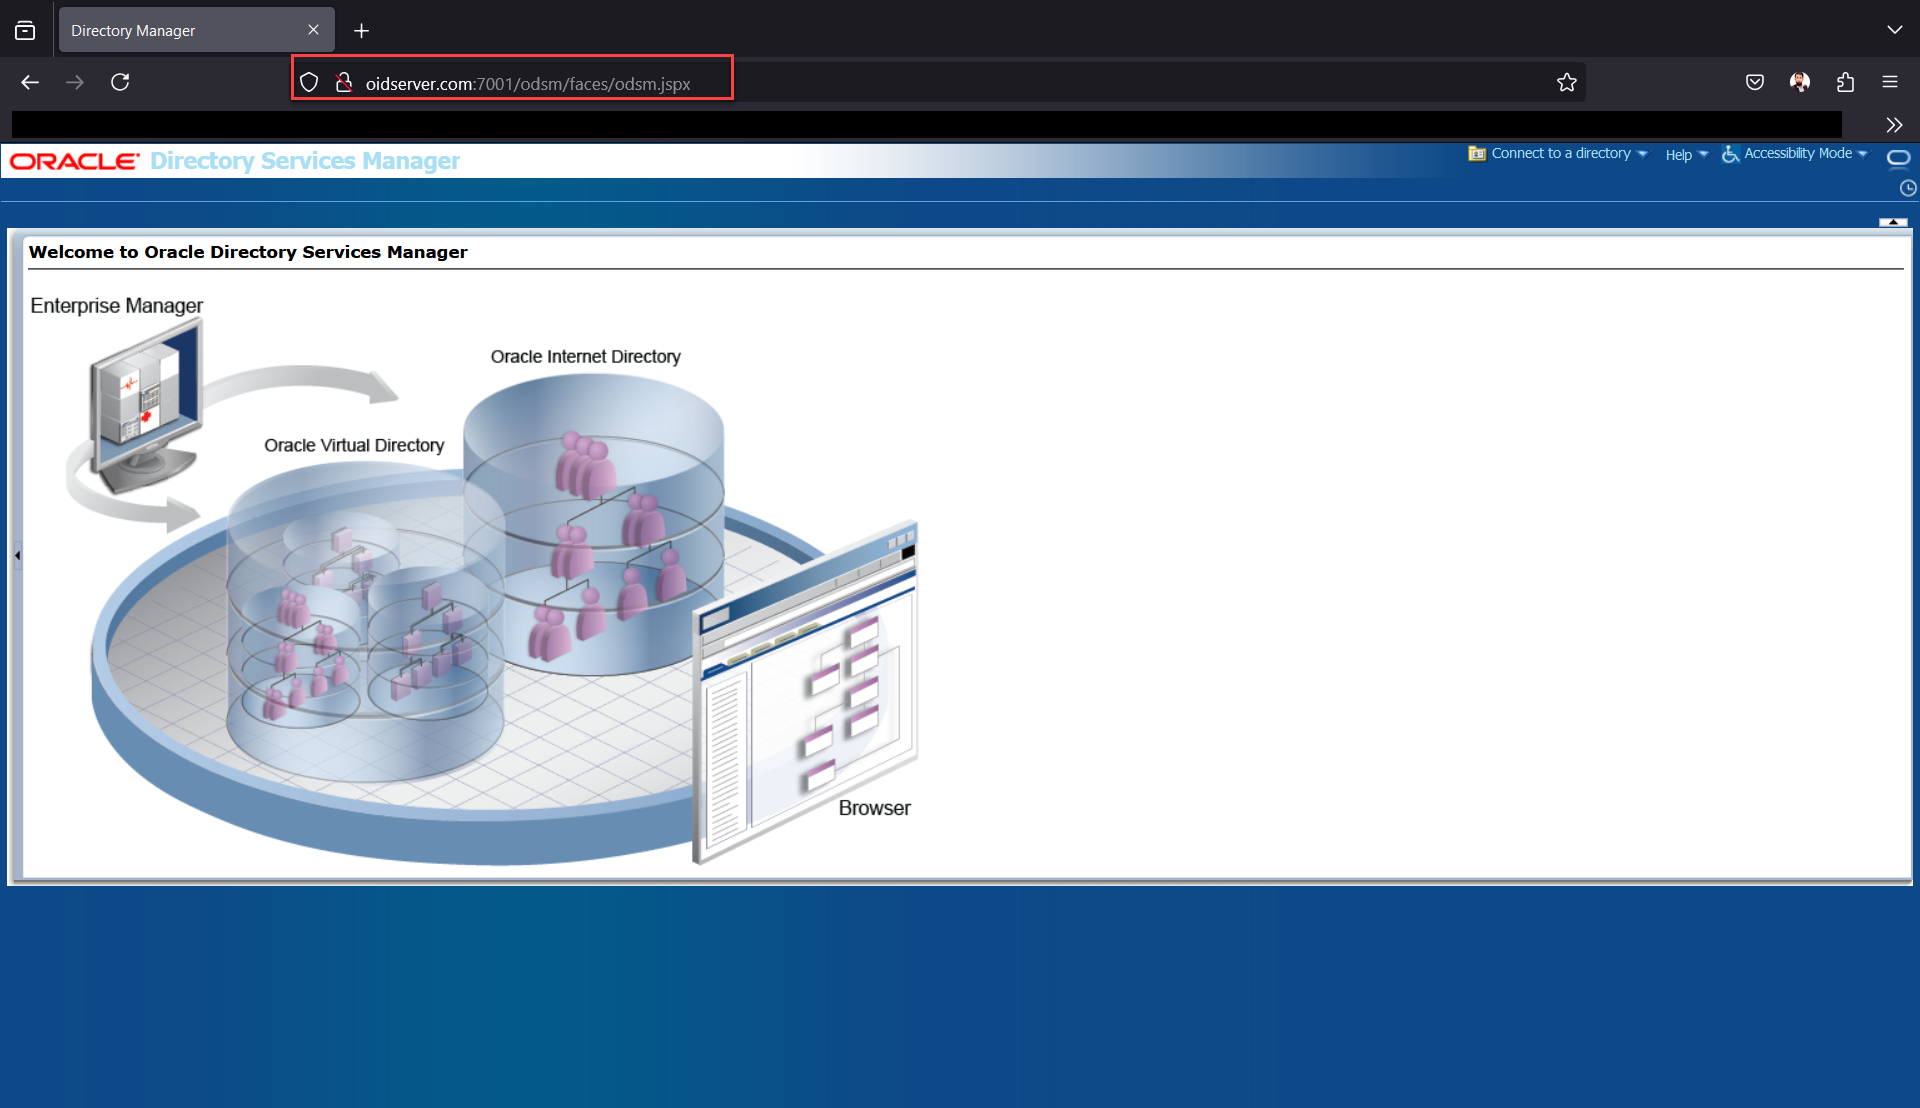This screenshot has height=1108, width=1920.
Task: Open the Firefox extensions puzzle icon
Action: [1845, 82]
